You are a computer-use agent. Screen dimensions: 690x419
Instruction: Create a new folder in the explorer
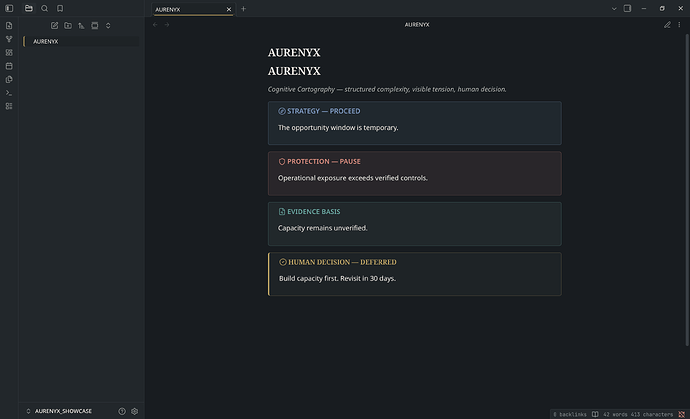coord(68,26)
